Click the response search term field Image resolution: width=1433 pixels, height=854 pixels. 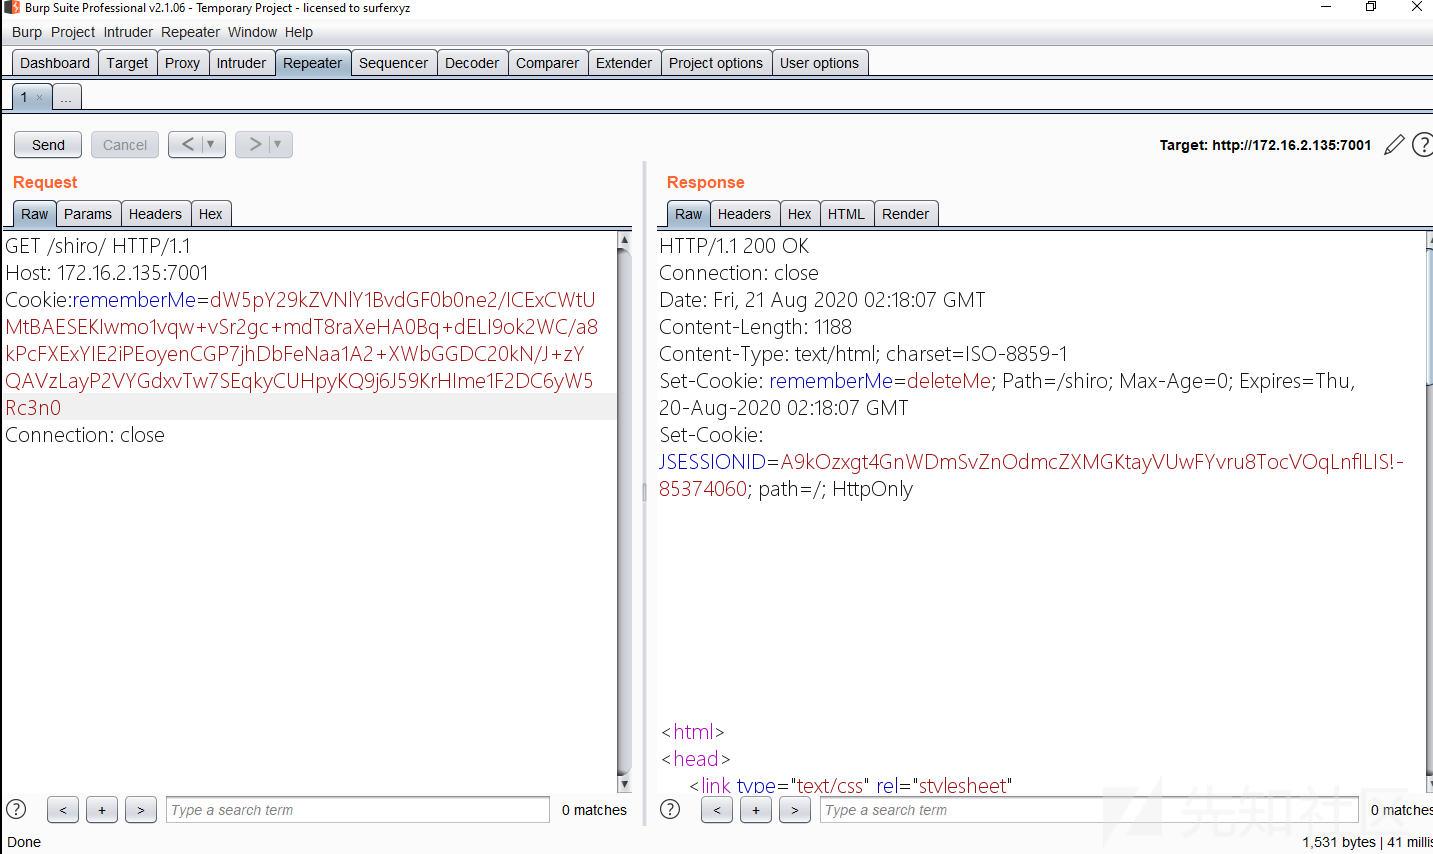[x=1089, y=810]
